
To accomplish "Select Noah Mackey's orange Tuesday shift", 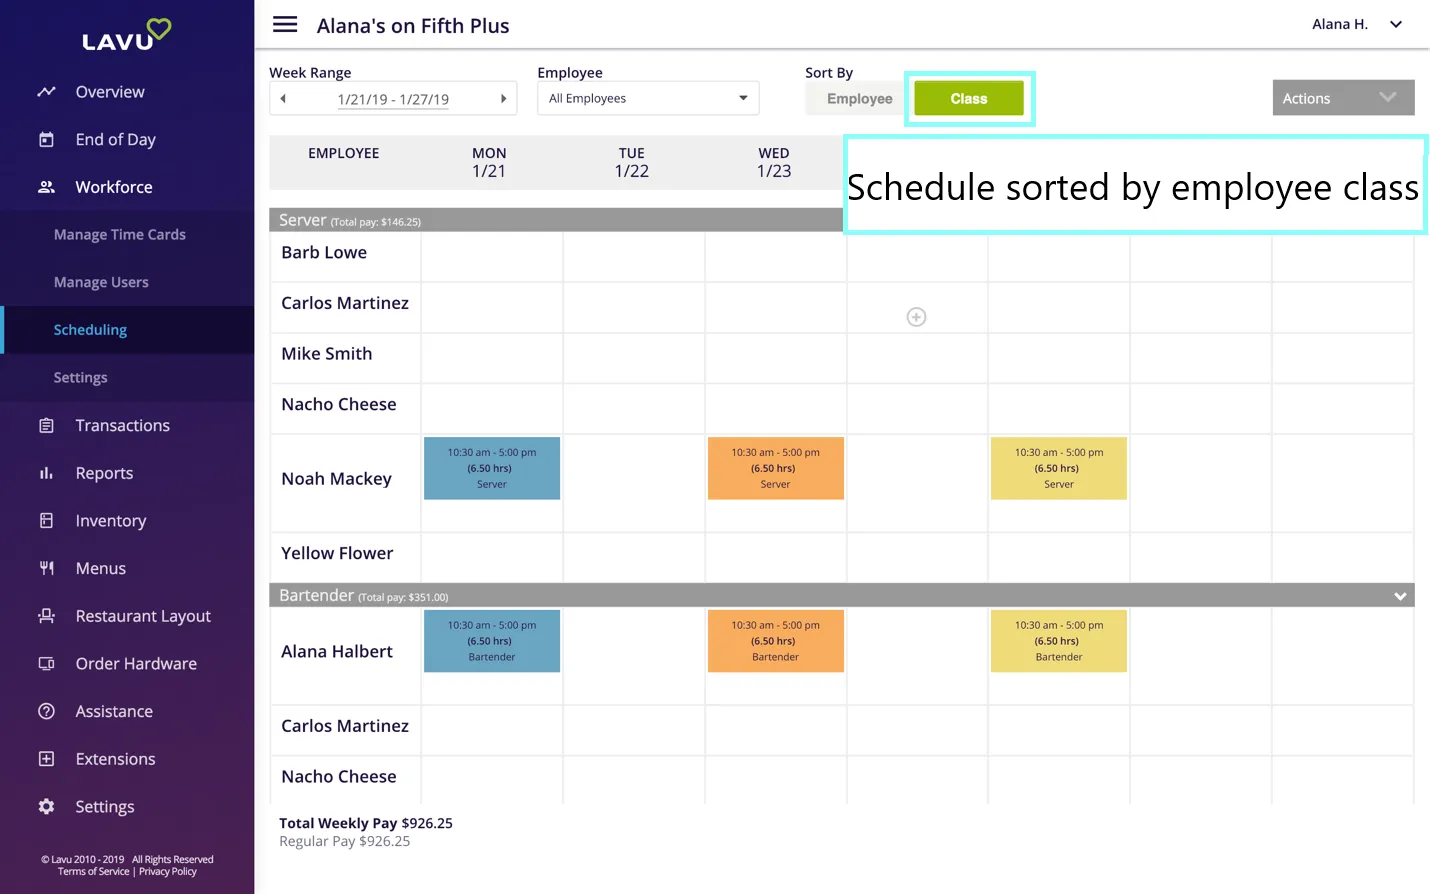I will tap(775, 468).
